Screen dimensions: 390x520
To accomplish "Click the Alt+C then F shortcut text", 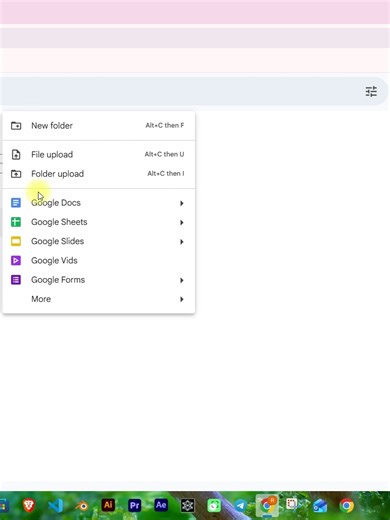I will click(165, 126).
